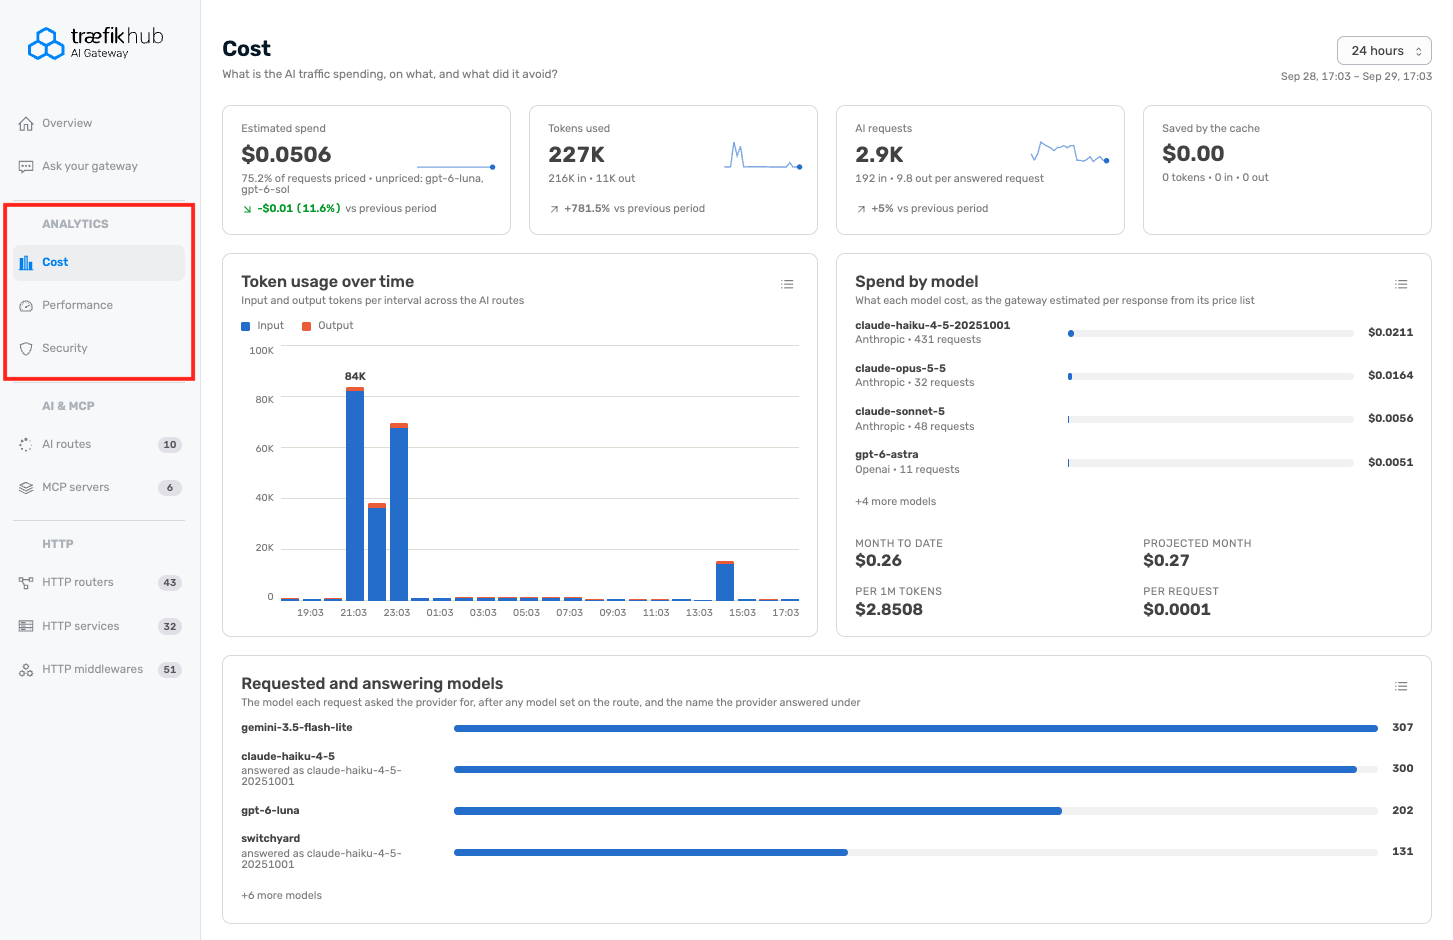Open Spend by model panel menu icon
The image size is (1453, 940).
click(1401, 285)
